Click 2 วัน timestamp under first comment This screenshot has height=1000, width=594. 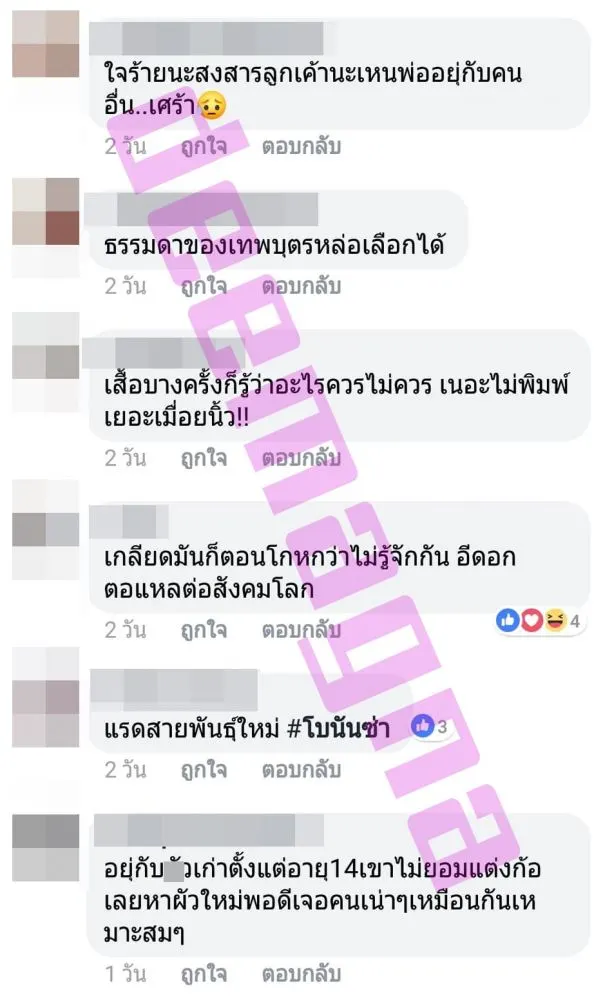point(125,147)
